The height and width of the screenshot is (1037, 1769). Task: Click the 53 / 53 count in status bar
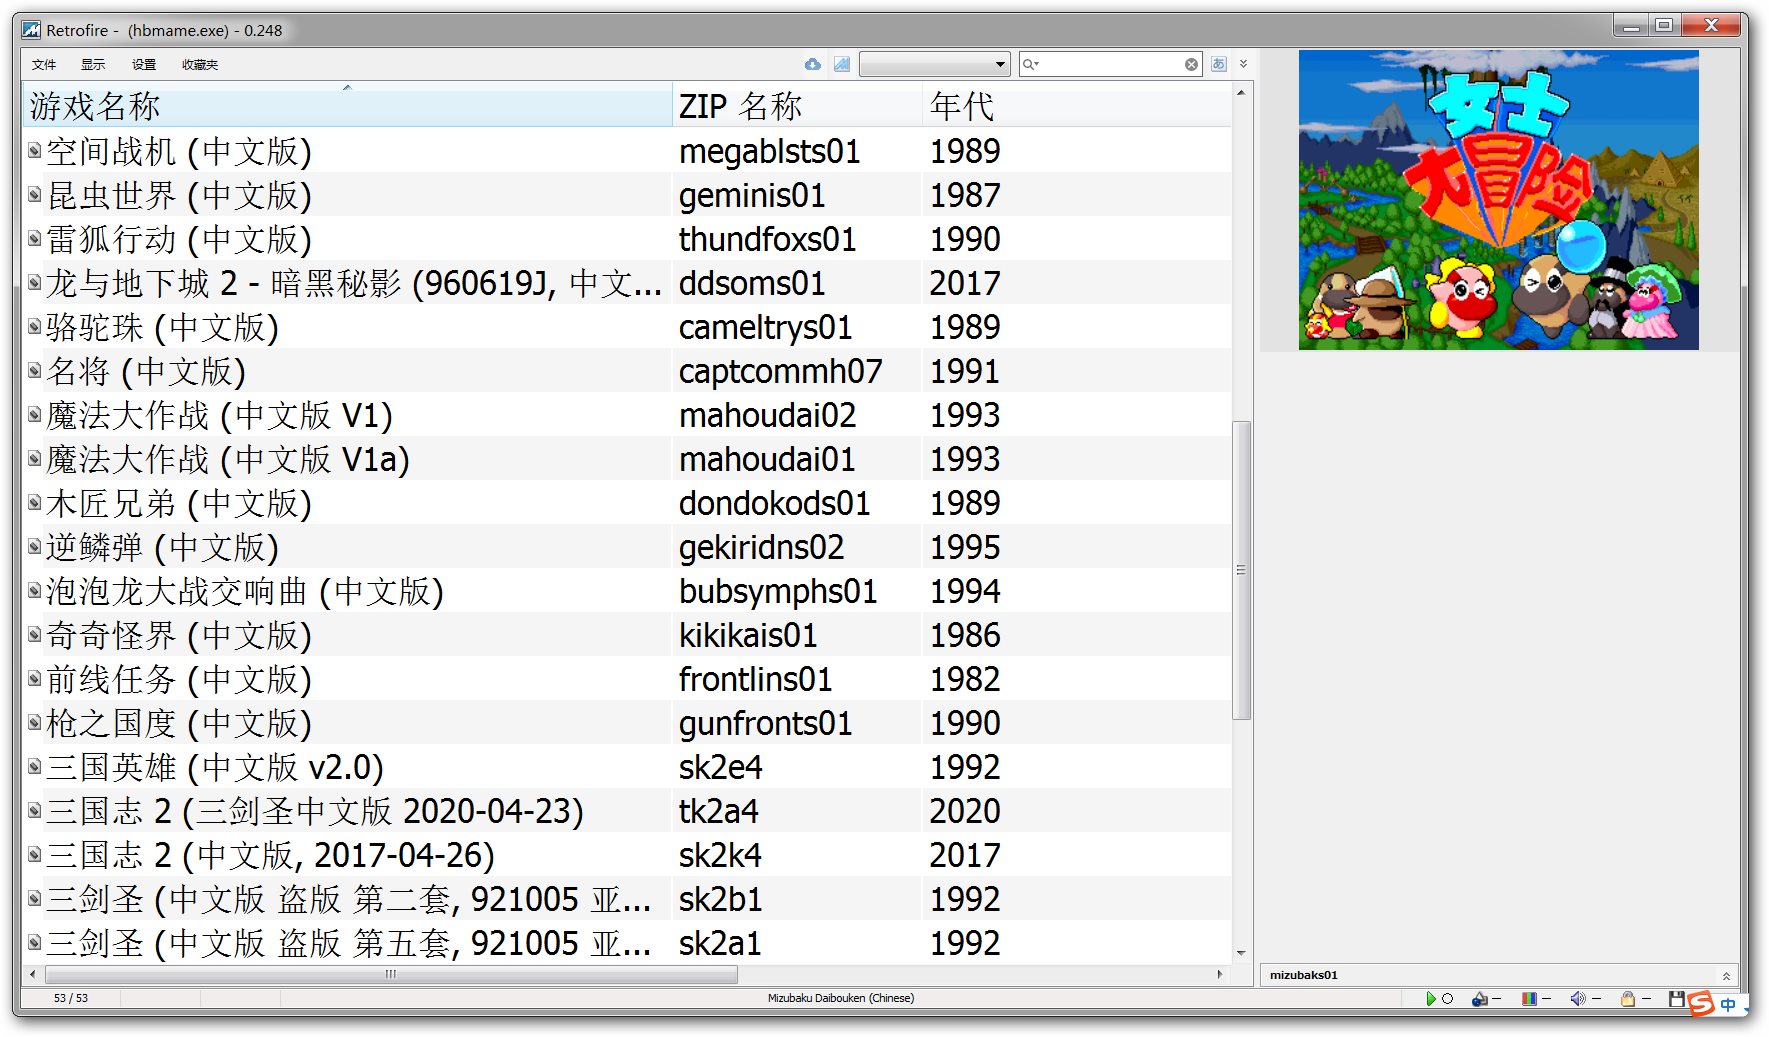(x=71, y=998)
